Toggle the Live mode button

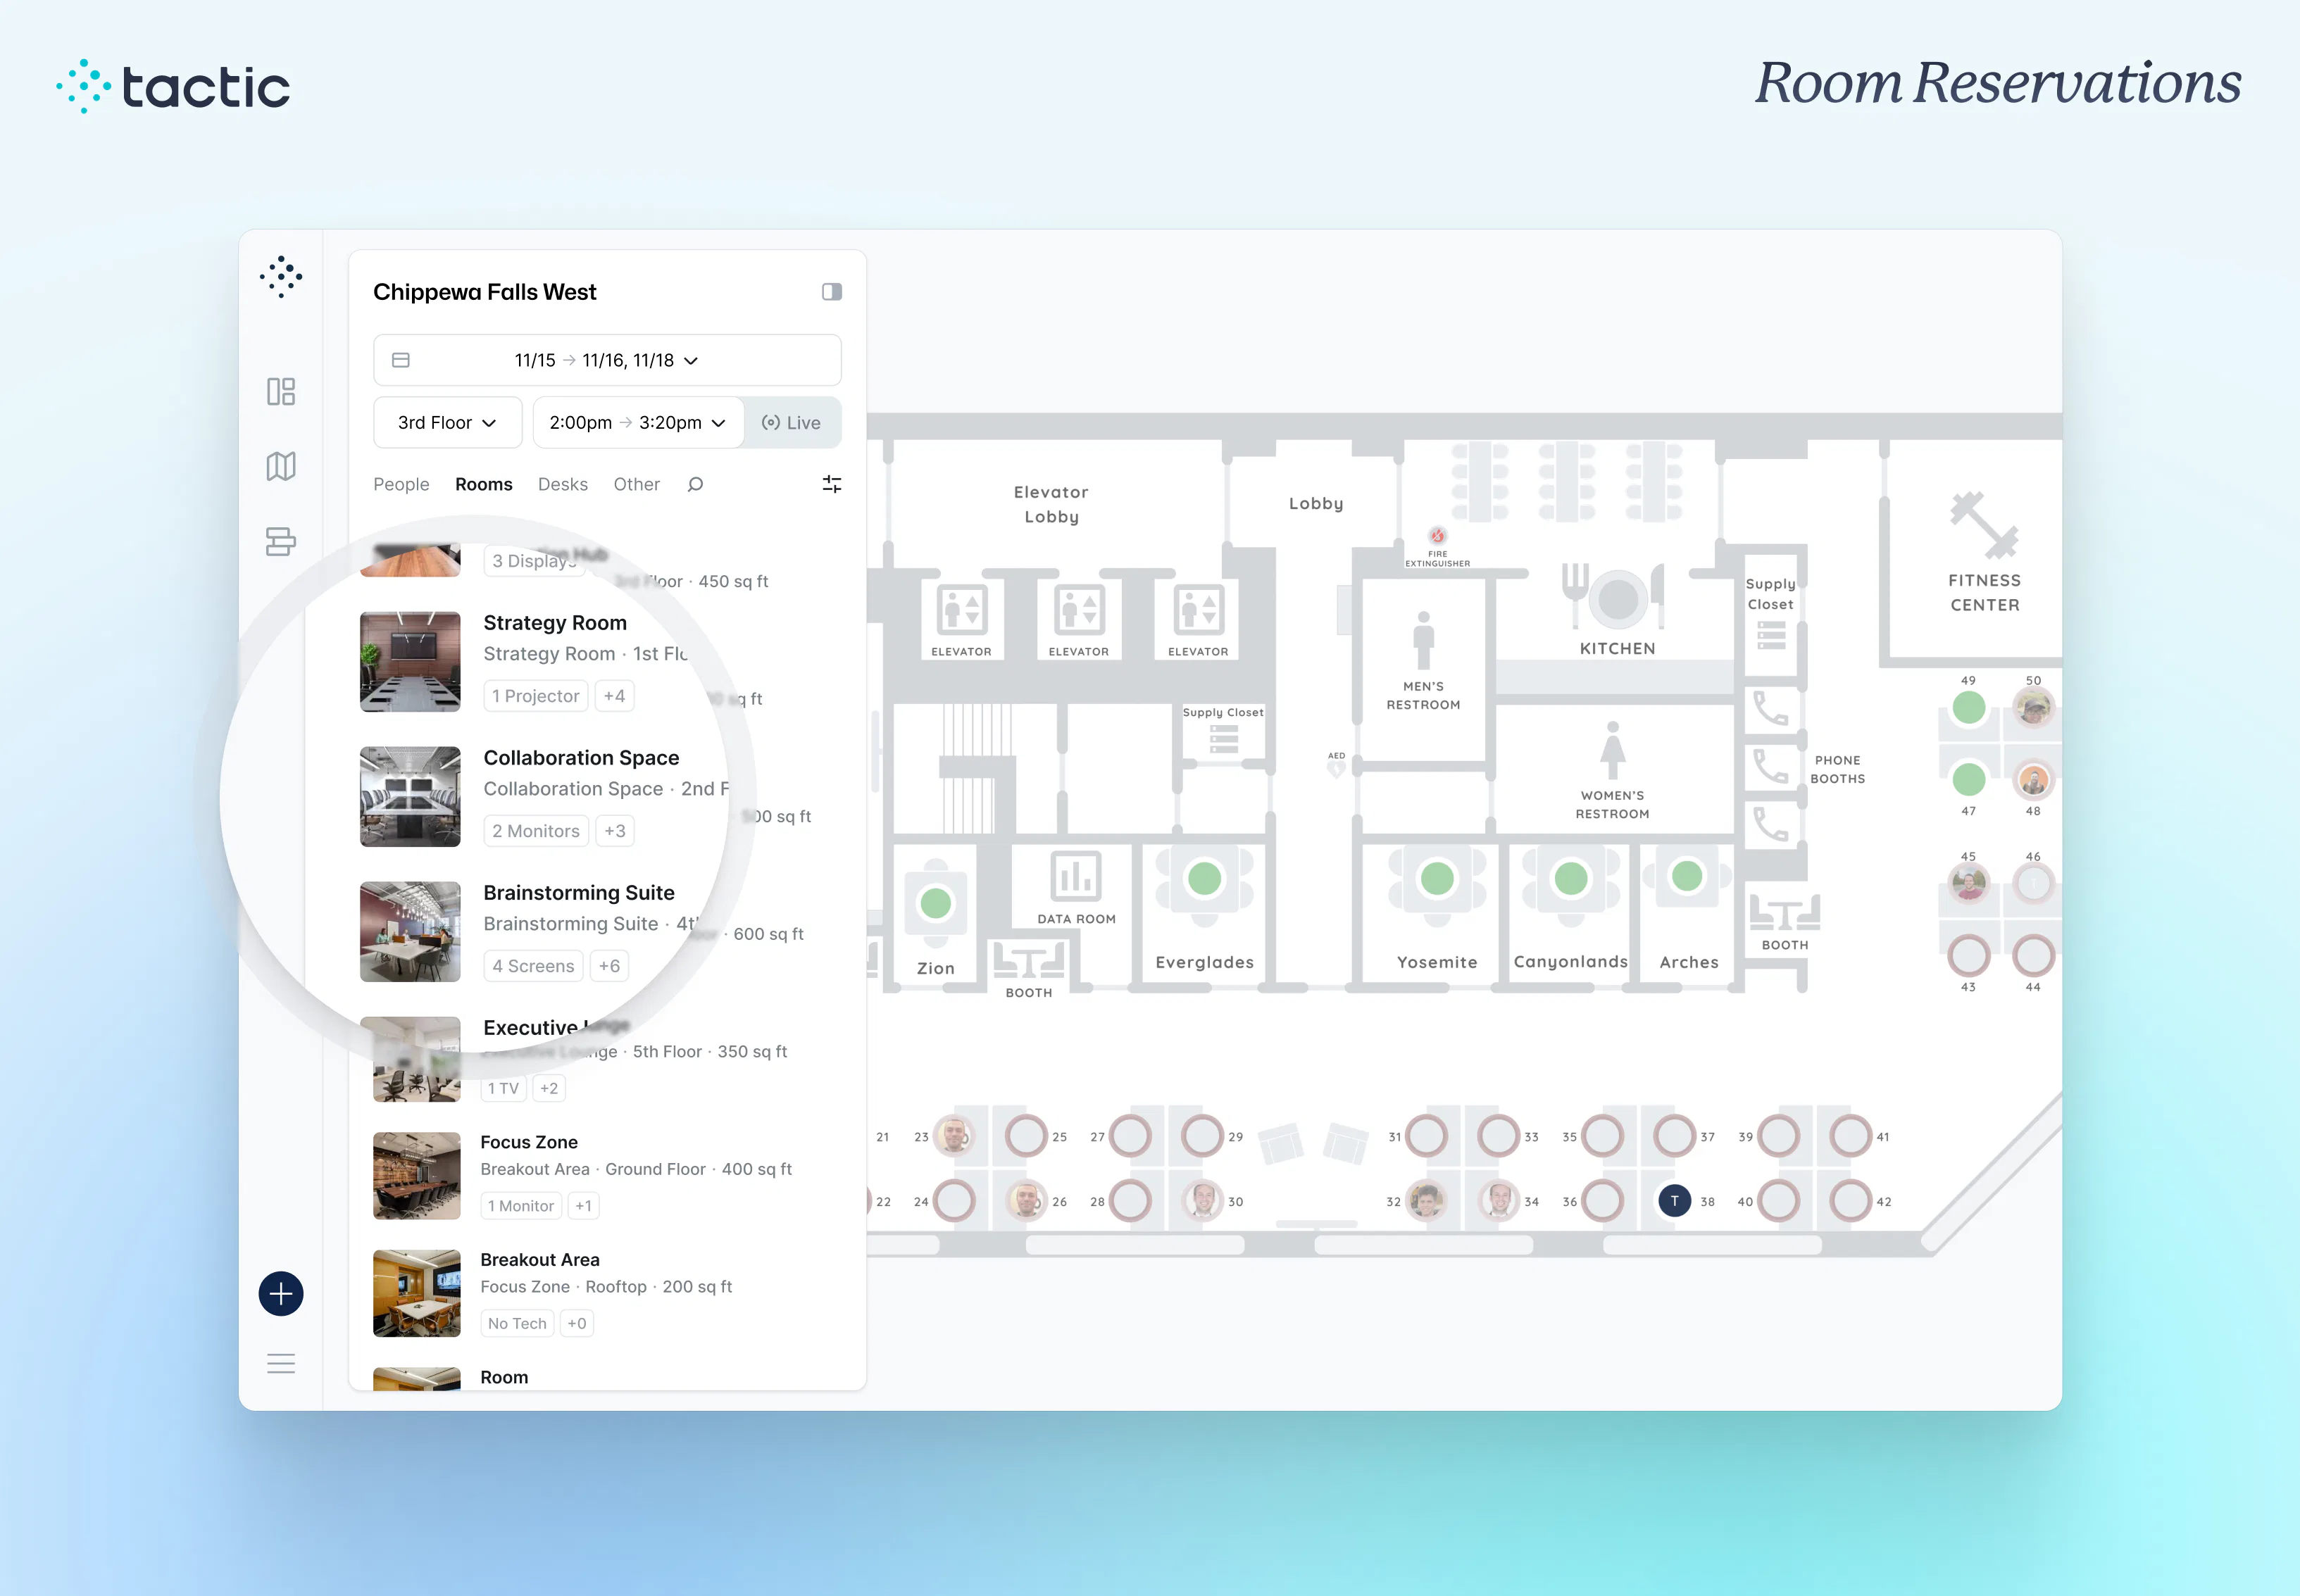(791, 423)
